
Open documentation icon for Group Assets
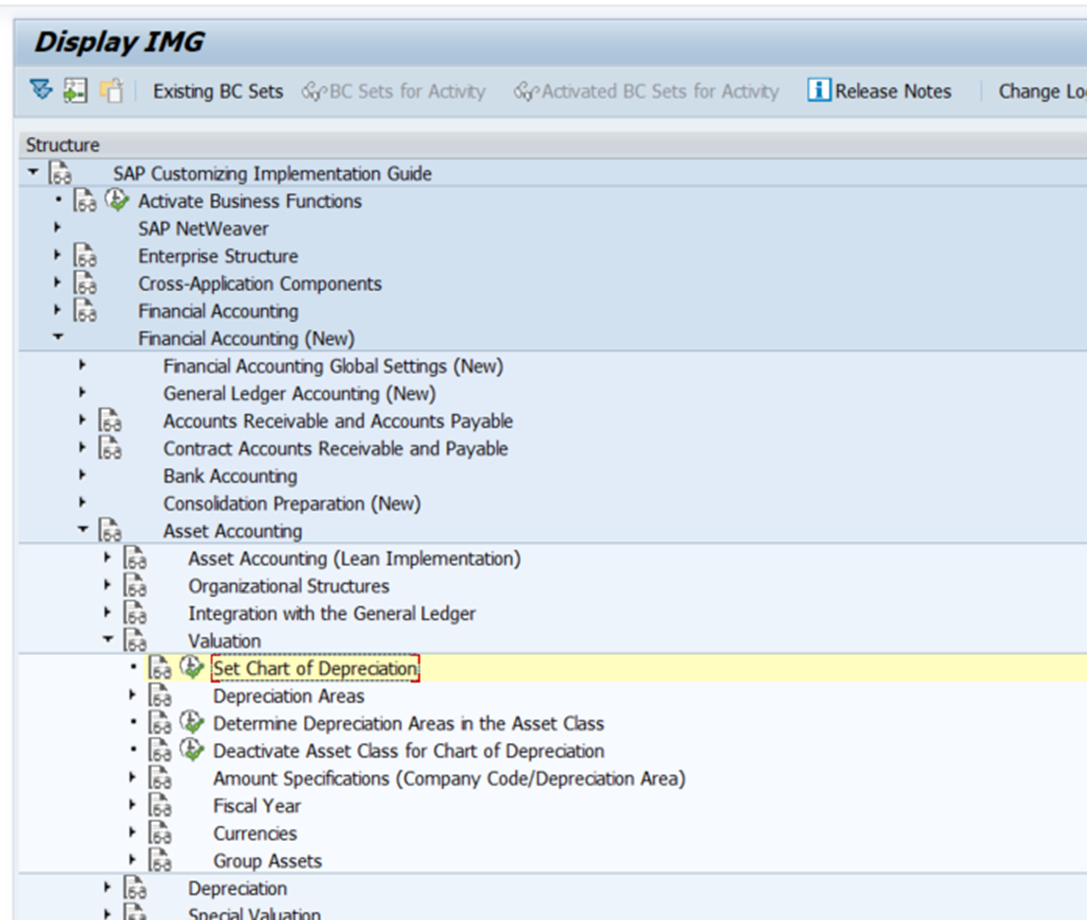159,860
